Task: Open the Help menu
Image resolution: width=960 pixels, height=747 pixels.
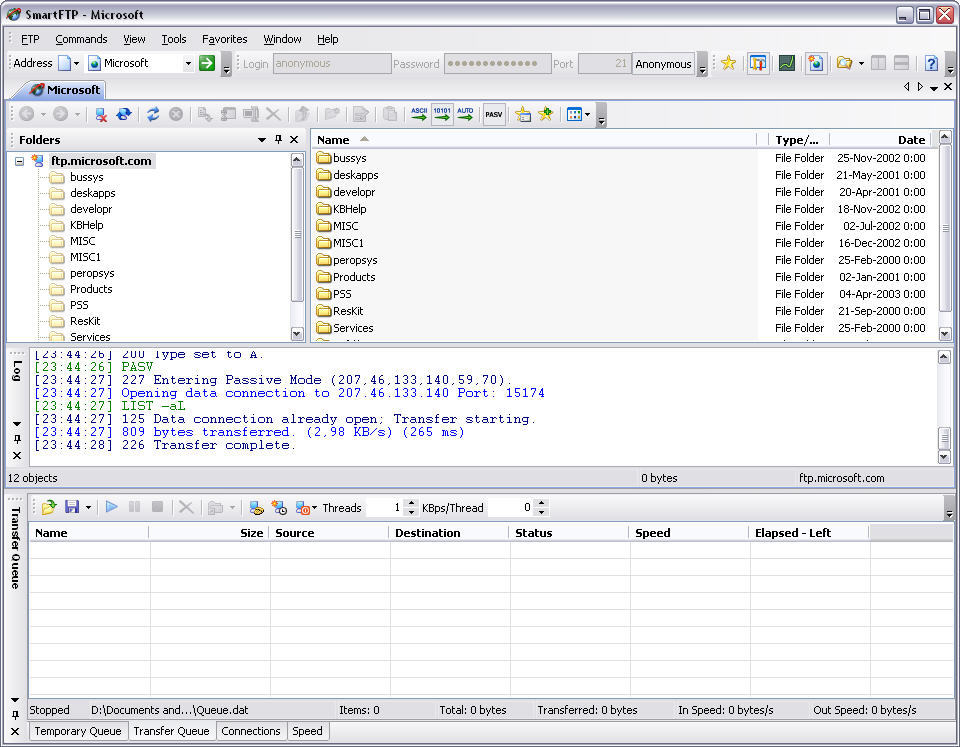Action: (x=328, y=39)
